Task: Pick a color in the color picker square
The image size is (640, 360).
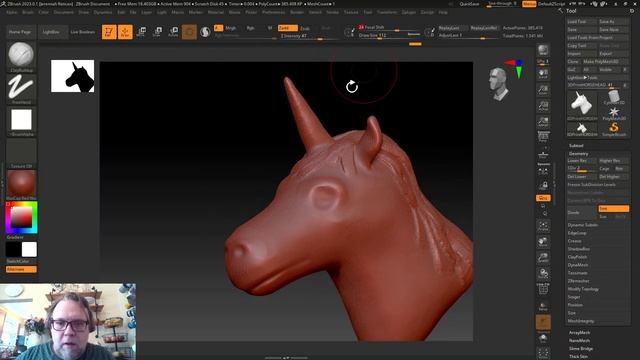Action: (x=21, y=218)
